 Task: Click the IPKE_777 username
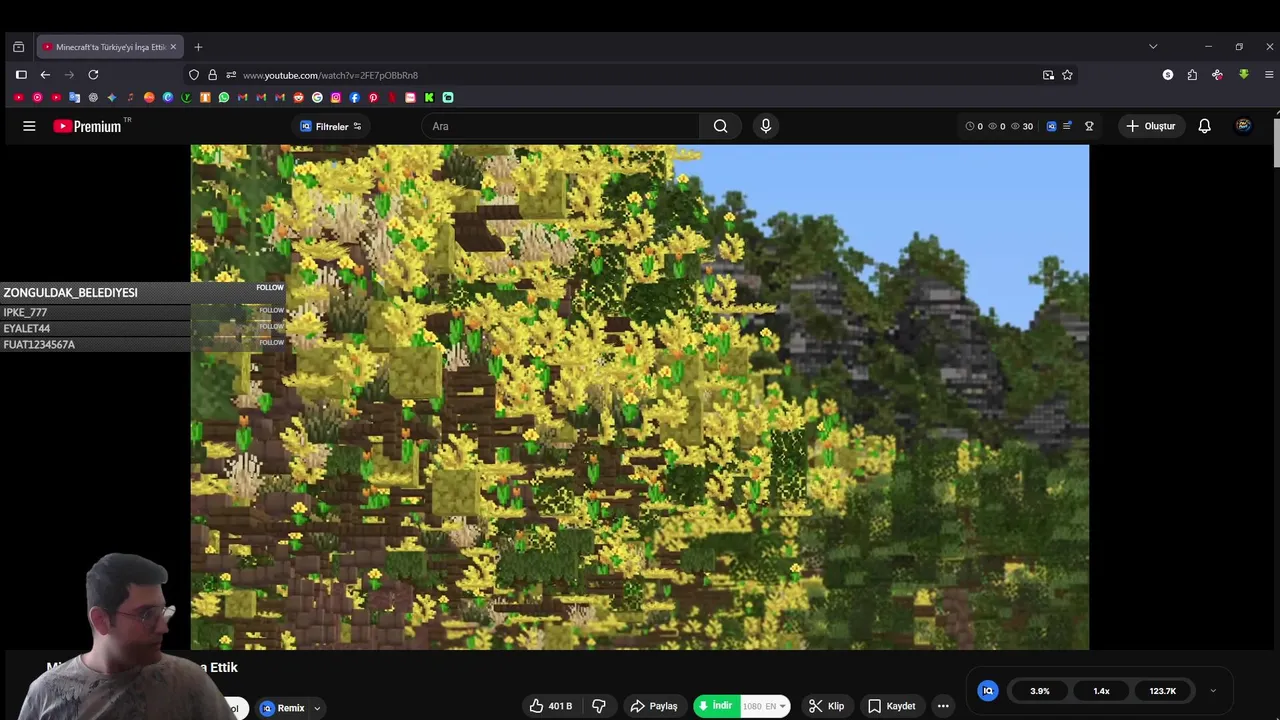point(25,312)
